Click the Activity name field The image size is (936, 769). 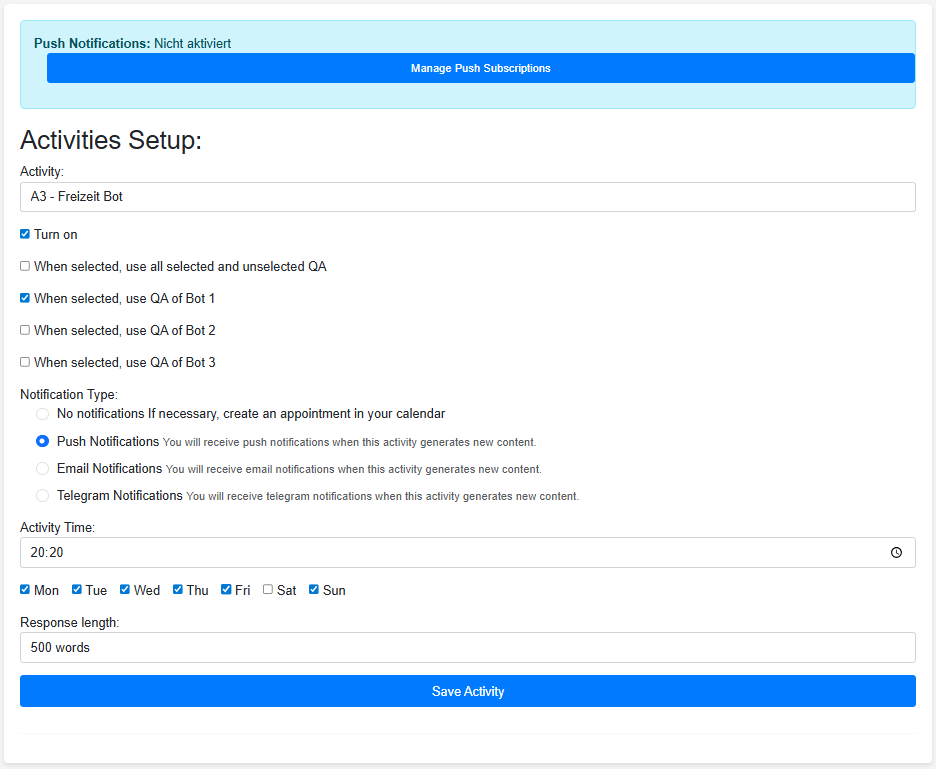point(468,197)
